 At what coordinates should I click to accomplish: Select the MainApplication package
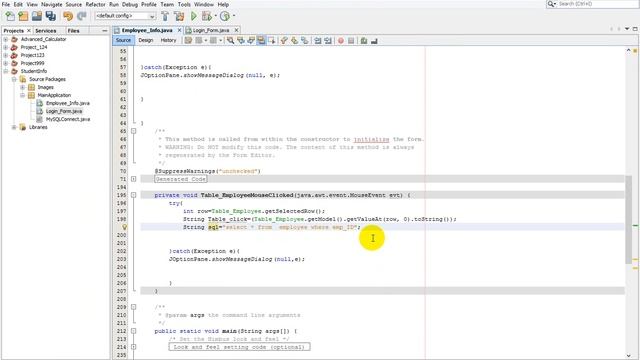[54, 95]
